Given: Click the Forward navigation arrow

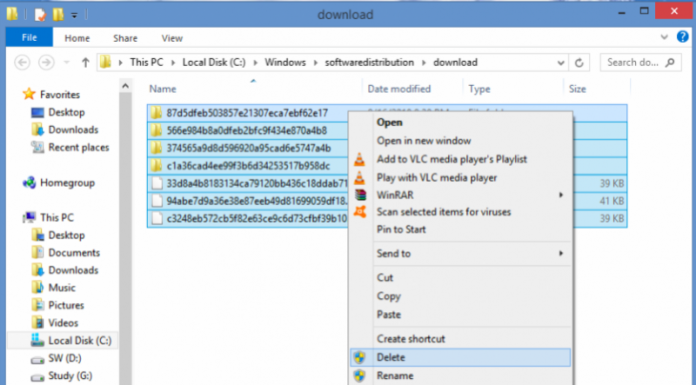Looking at the screenshot, I should coord(46,63).
